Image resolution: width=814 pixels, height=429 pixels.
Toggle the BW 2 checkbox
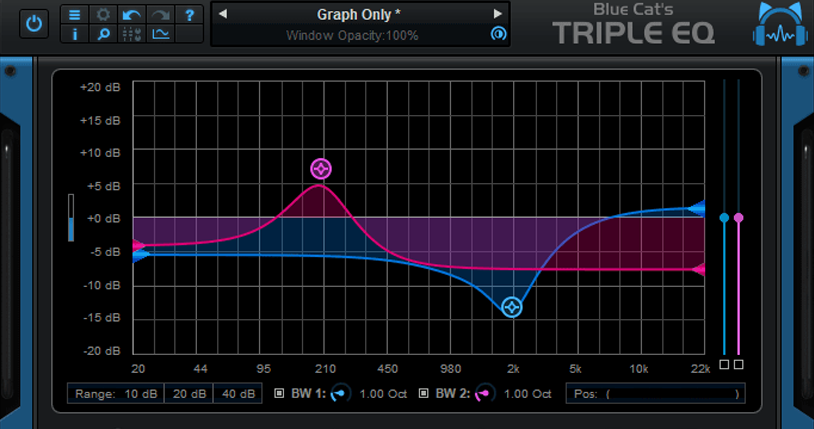pos(424,393)
